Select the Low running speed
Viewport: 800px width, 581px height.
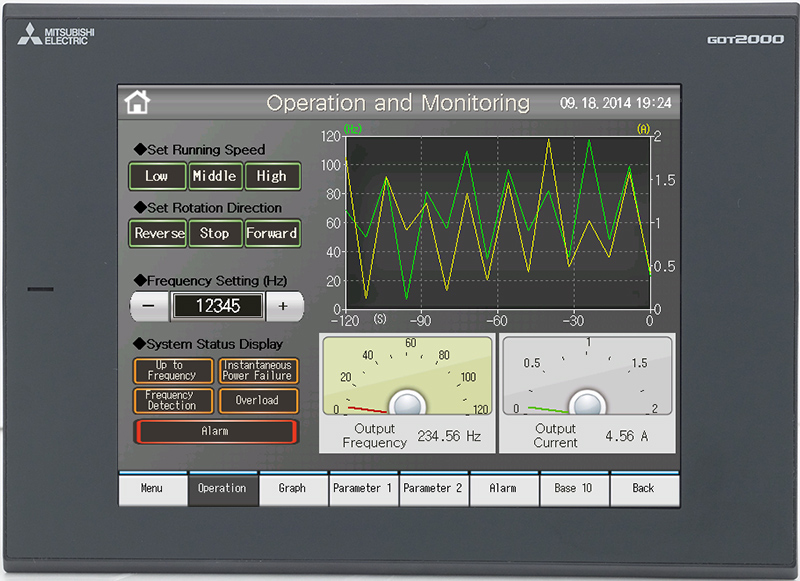click(157, 176)
